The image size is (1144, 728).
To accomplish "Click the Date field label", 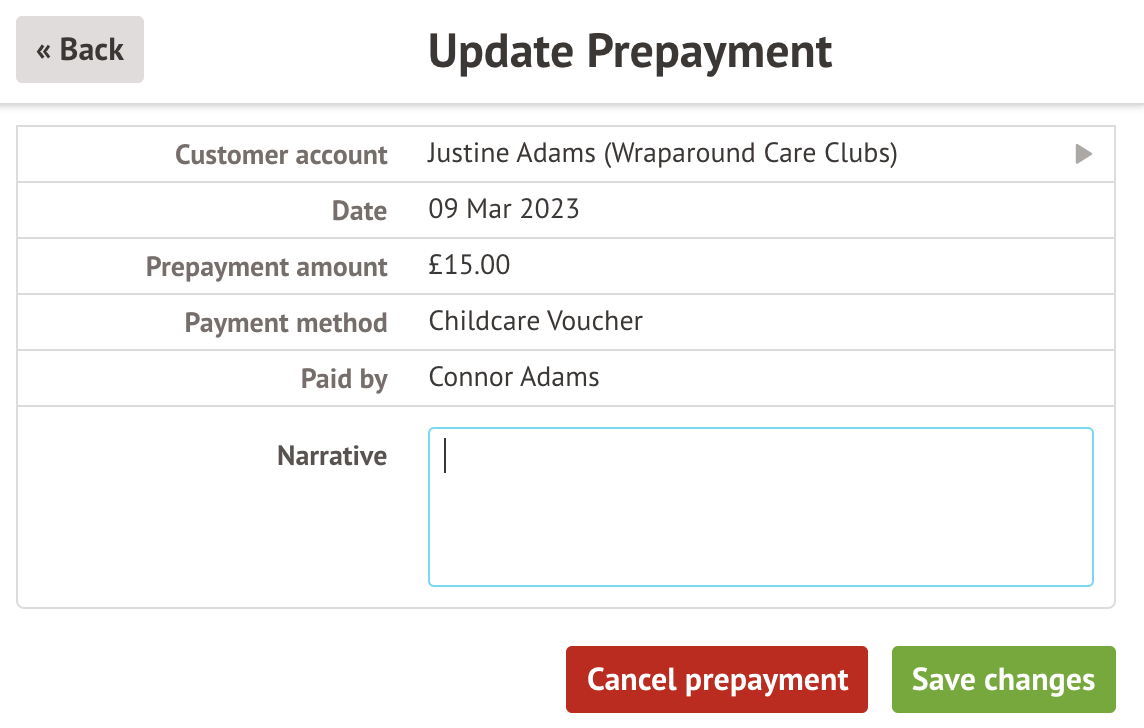I will tap(359, 211).
